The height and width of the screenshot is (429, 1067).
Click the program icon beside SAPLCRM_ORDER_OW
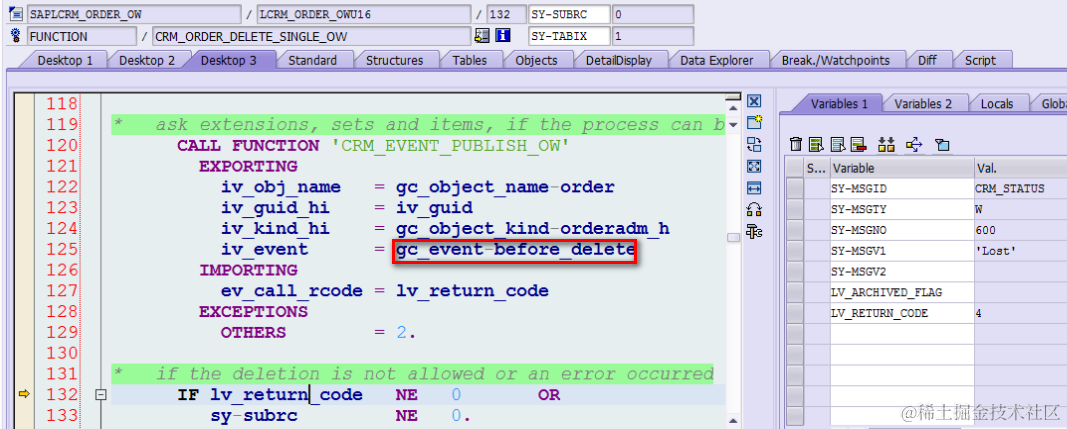pos(16,14)
